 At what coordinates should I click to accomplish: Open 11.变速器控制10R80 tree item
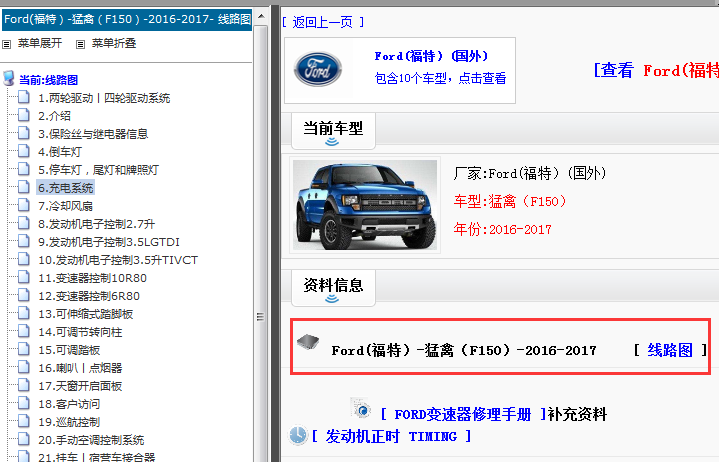pyautogui.click(x=92, y=278)
